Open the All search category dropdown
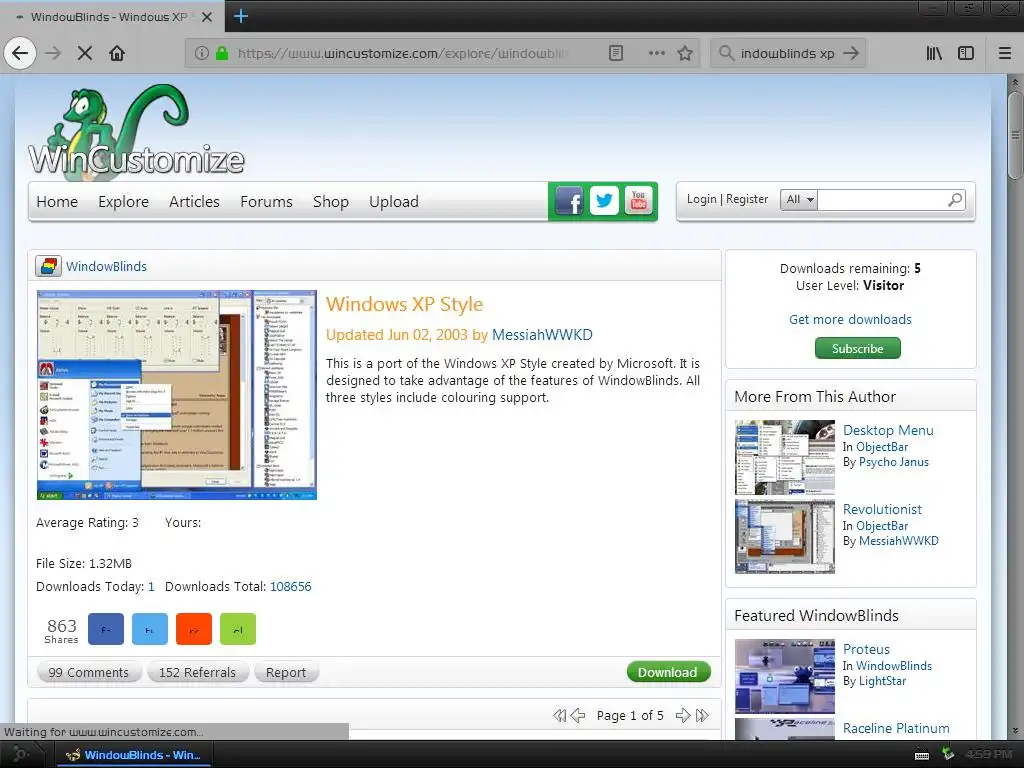The height and width of the screenshot is (768, 1024). pos(799,199)
